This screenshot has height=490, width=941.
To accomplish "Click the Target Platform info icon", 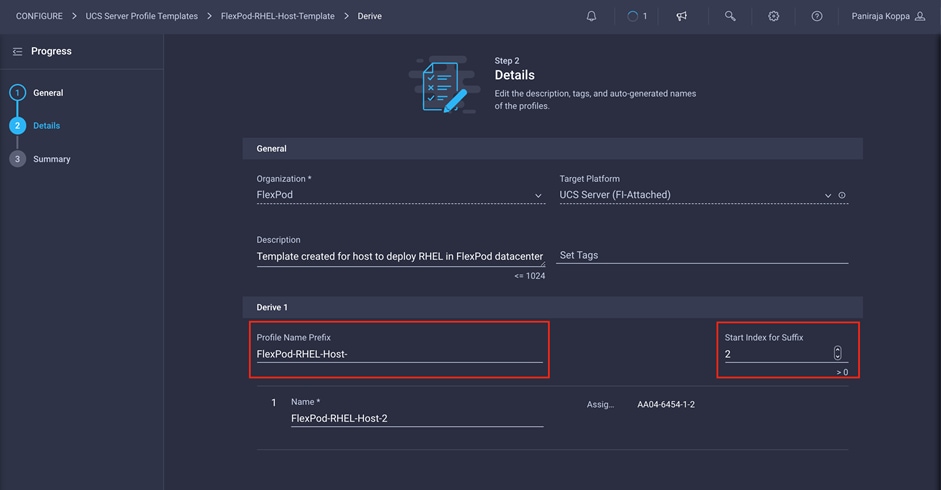I will click(842, 195).
